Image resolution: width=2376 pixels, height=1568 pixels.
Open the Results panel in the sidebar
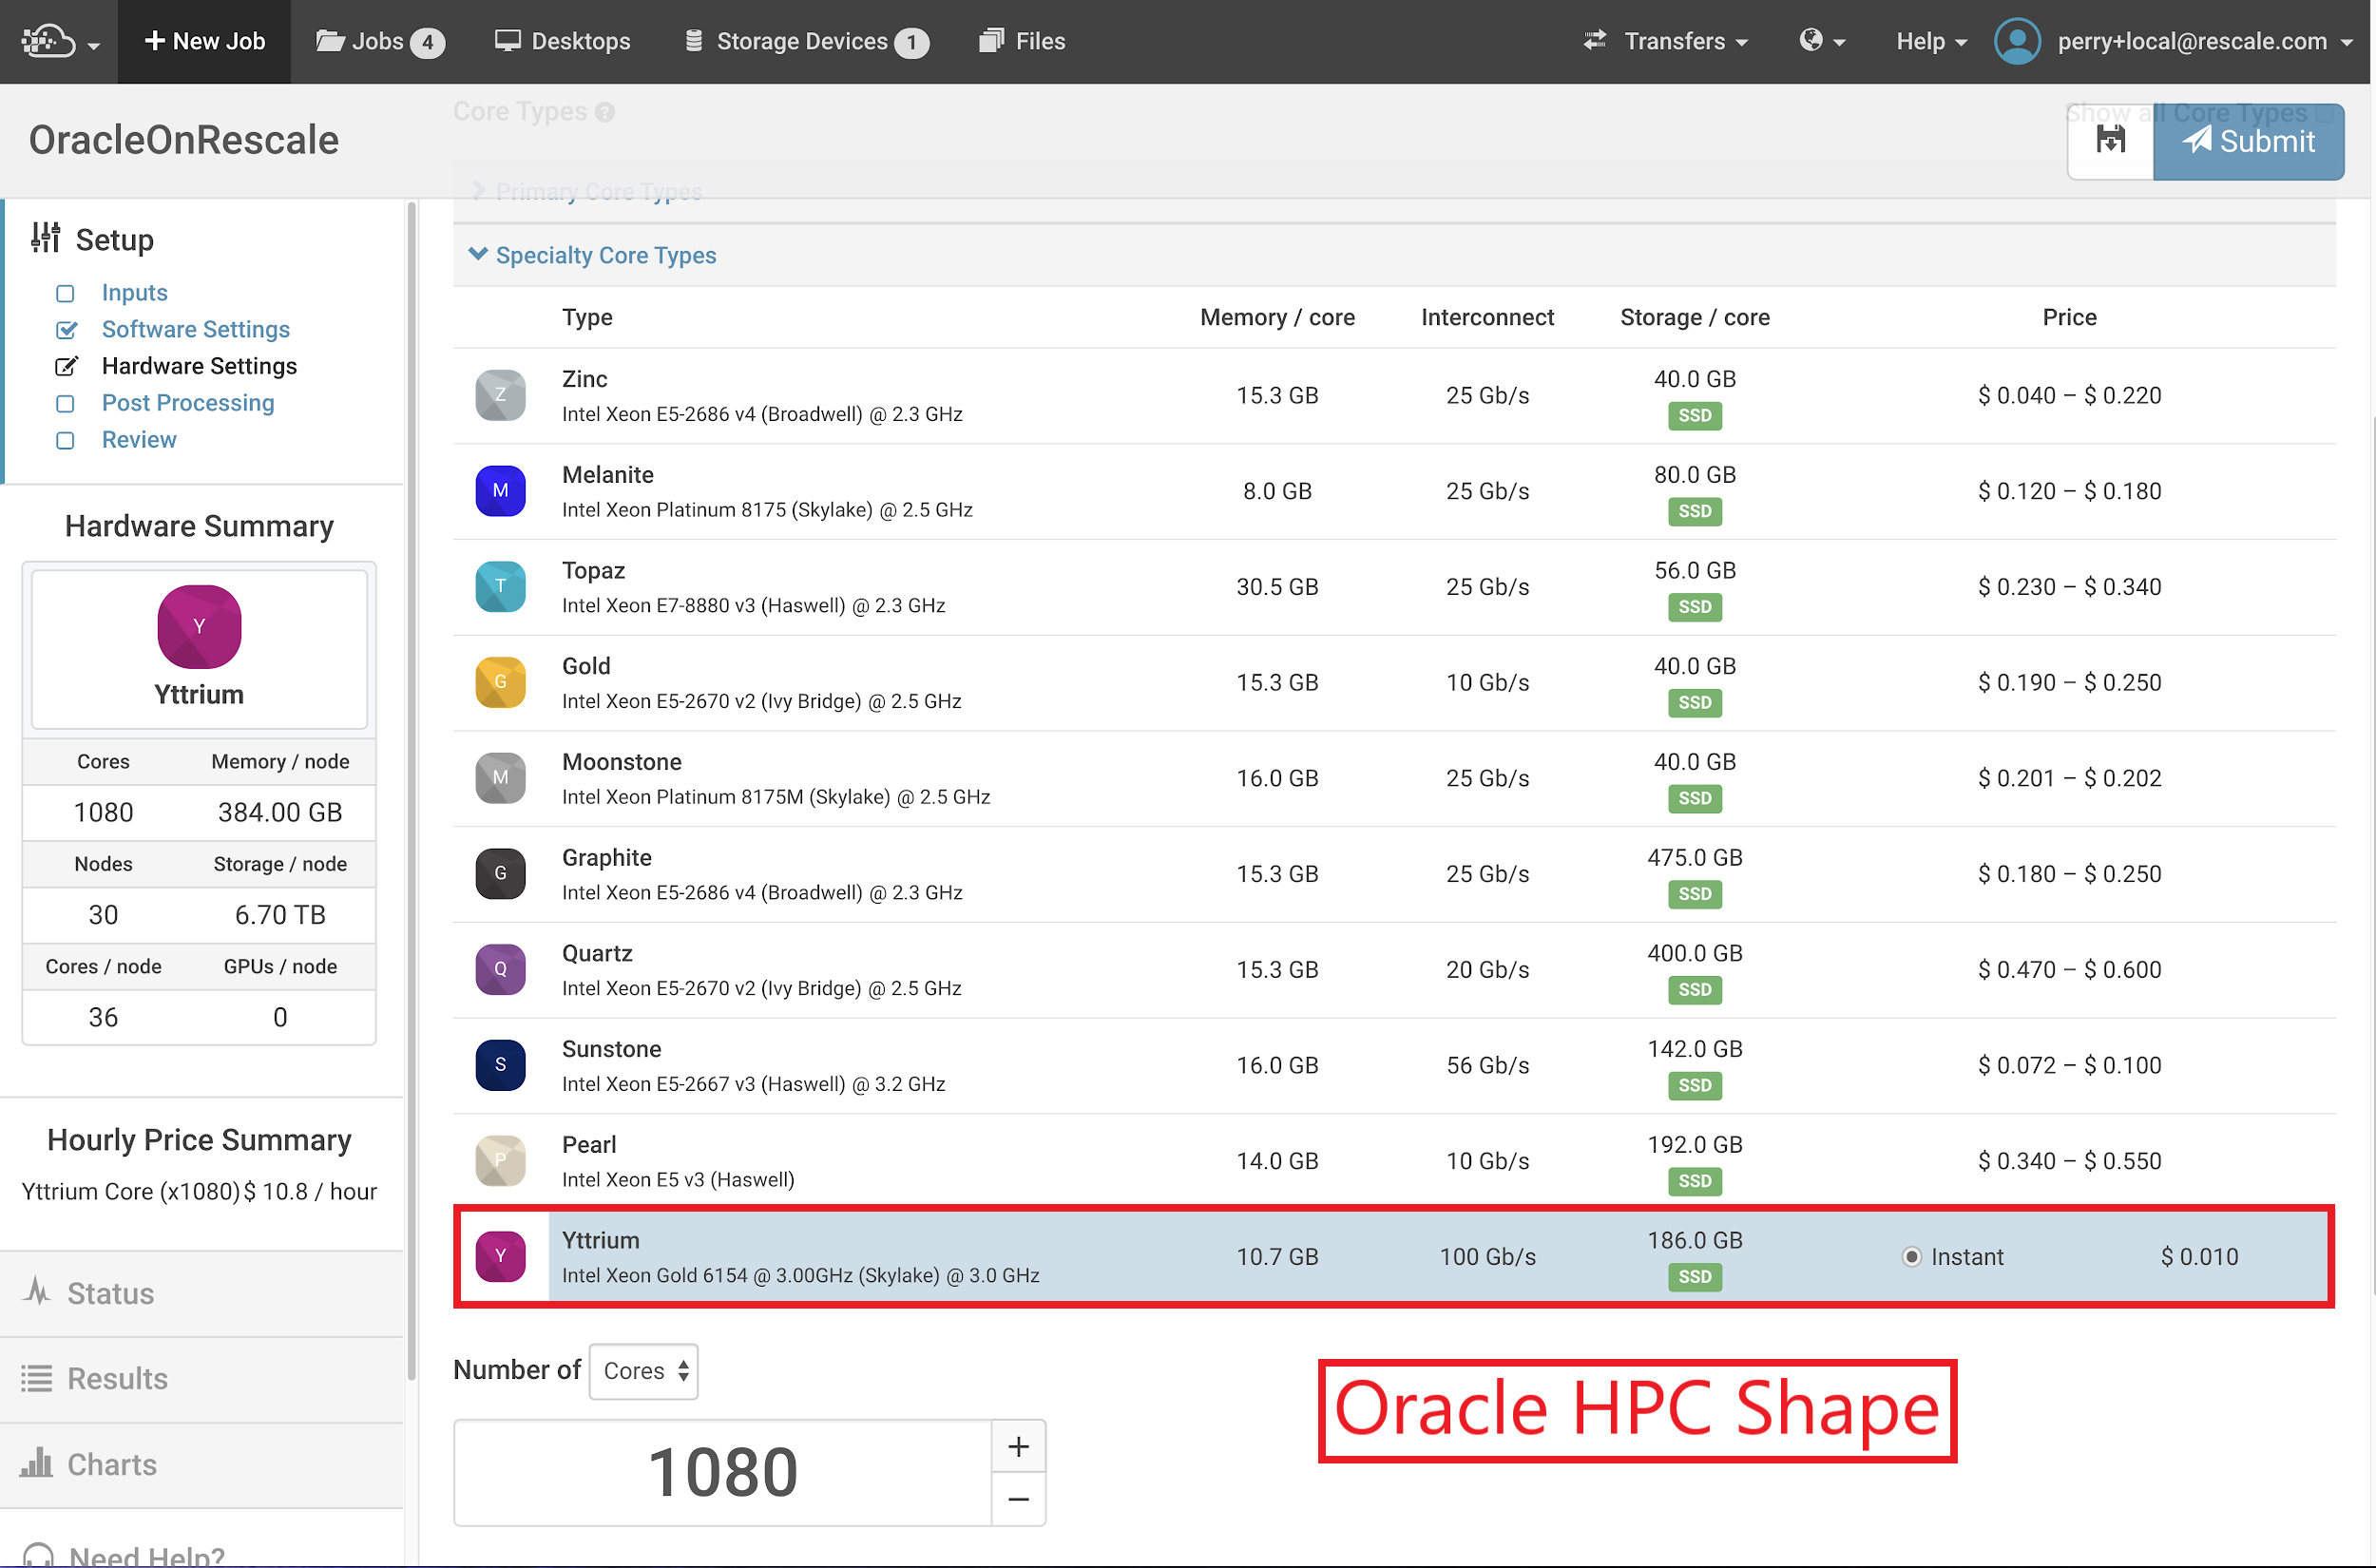pyautogui.click(x=116, y=1378)
